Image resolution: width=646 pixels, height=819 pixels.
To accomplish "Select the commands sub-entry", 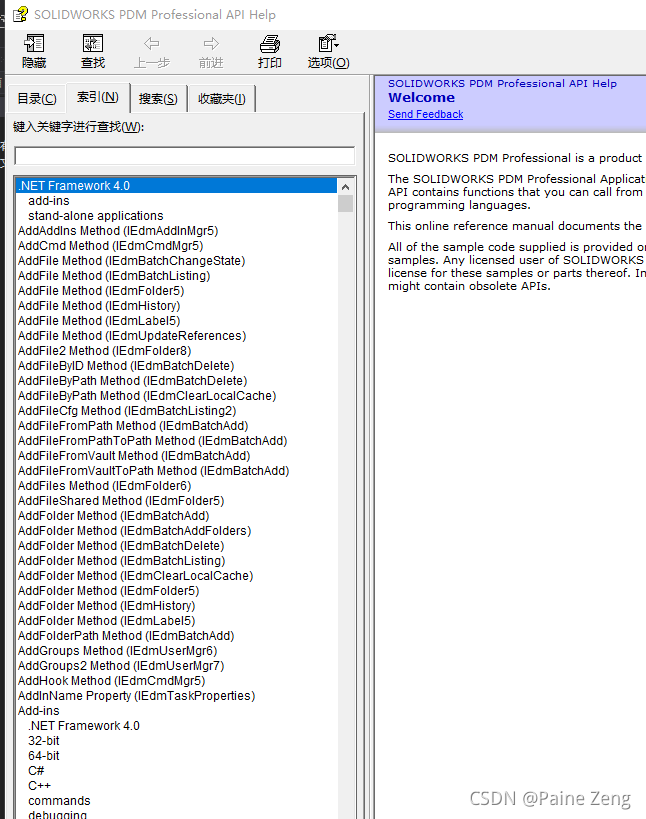I will click(59, 801).
